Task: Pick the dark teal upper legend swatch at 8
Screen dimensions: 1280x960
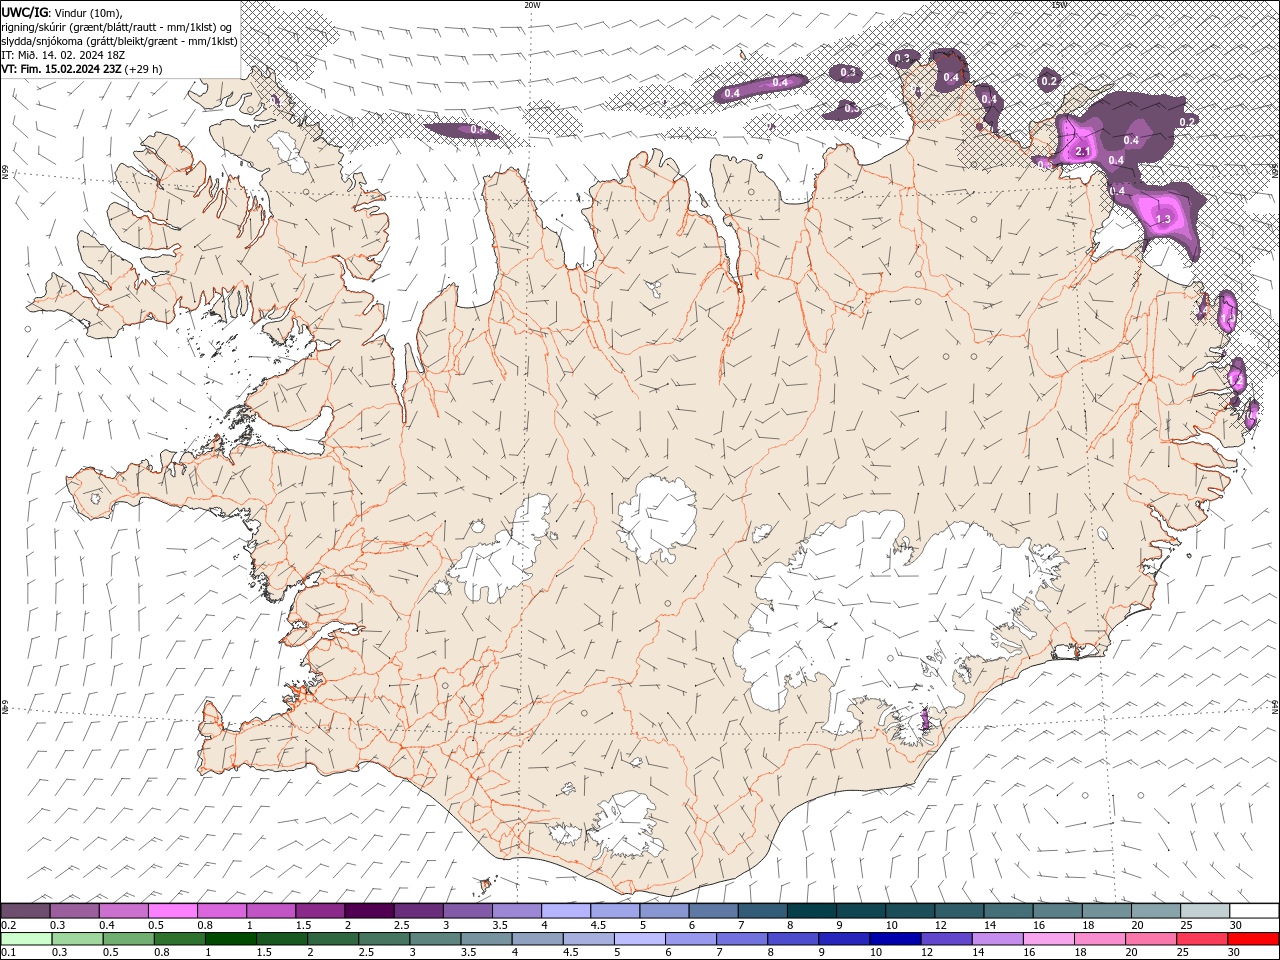Action: [812, 911]
